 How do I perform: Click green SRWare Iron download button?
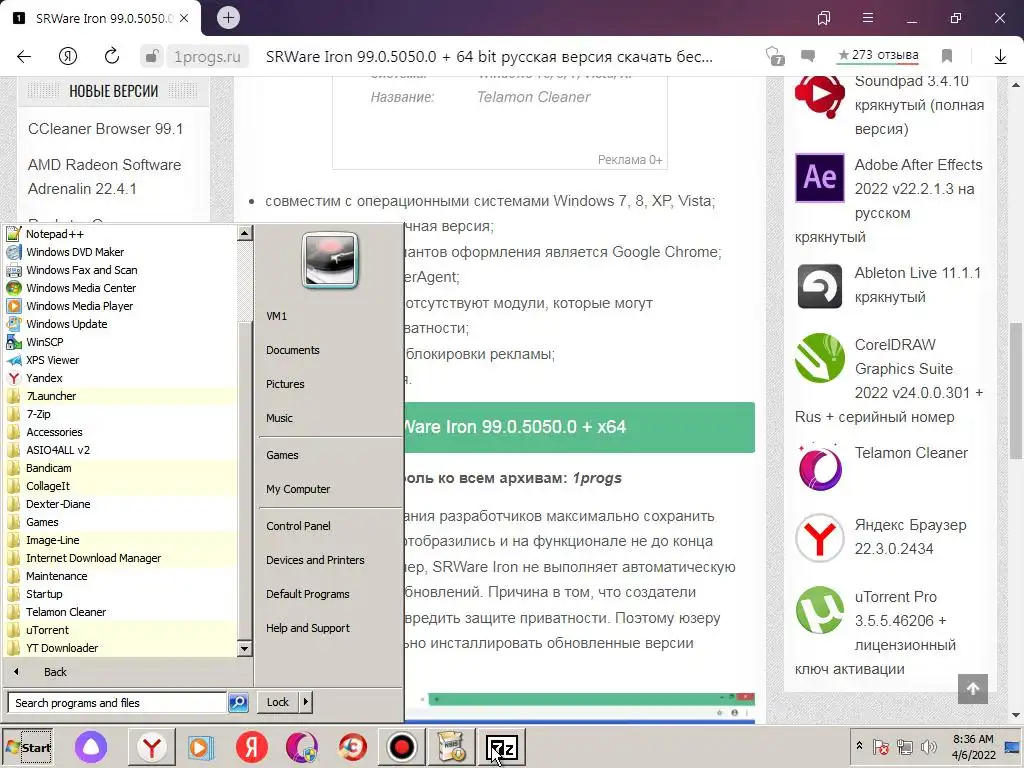[579, 427]
